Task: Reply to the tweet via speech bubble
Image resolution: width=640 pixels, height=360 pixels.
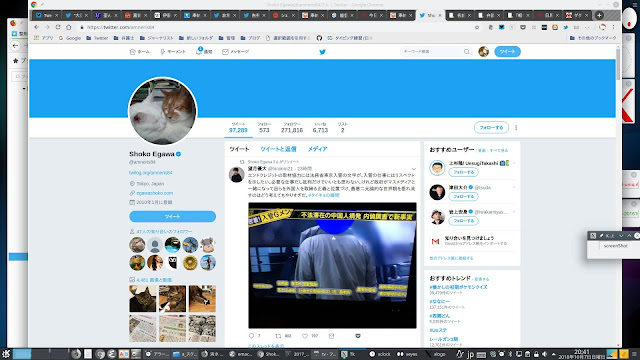Action: pyautogui.click(x=251, y=336)
